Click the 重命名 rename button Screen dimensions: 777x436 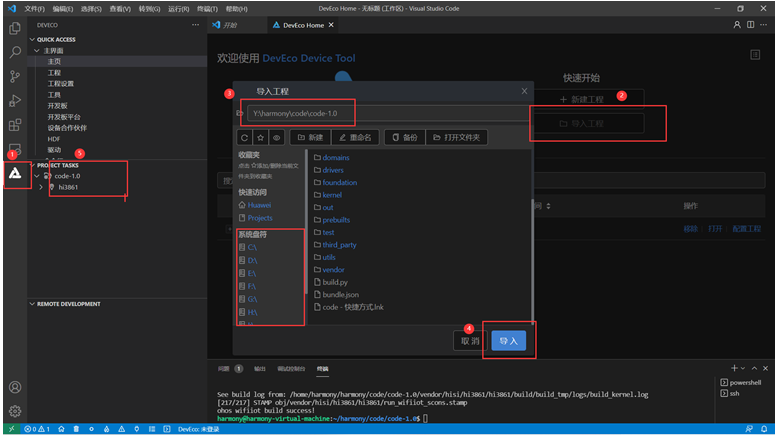[x=355, y=137]
